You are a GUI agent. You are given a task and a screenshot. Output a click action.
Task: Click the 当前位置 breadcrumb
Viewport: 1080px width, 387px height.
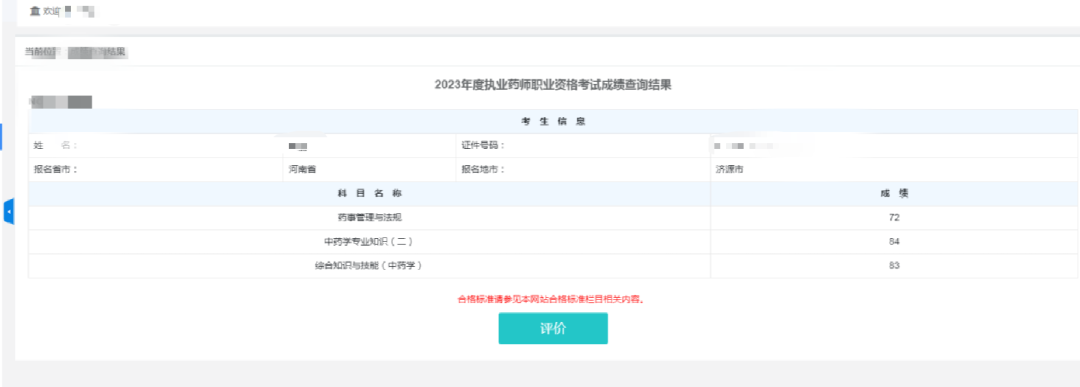coord(76,52)
